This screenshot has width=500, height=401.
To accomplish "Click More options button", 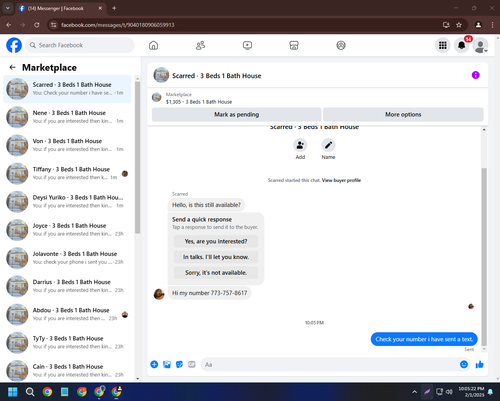I will coord(403,114).
